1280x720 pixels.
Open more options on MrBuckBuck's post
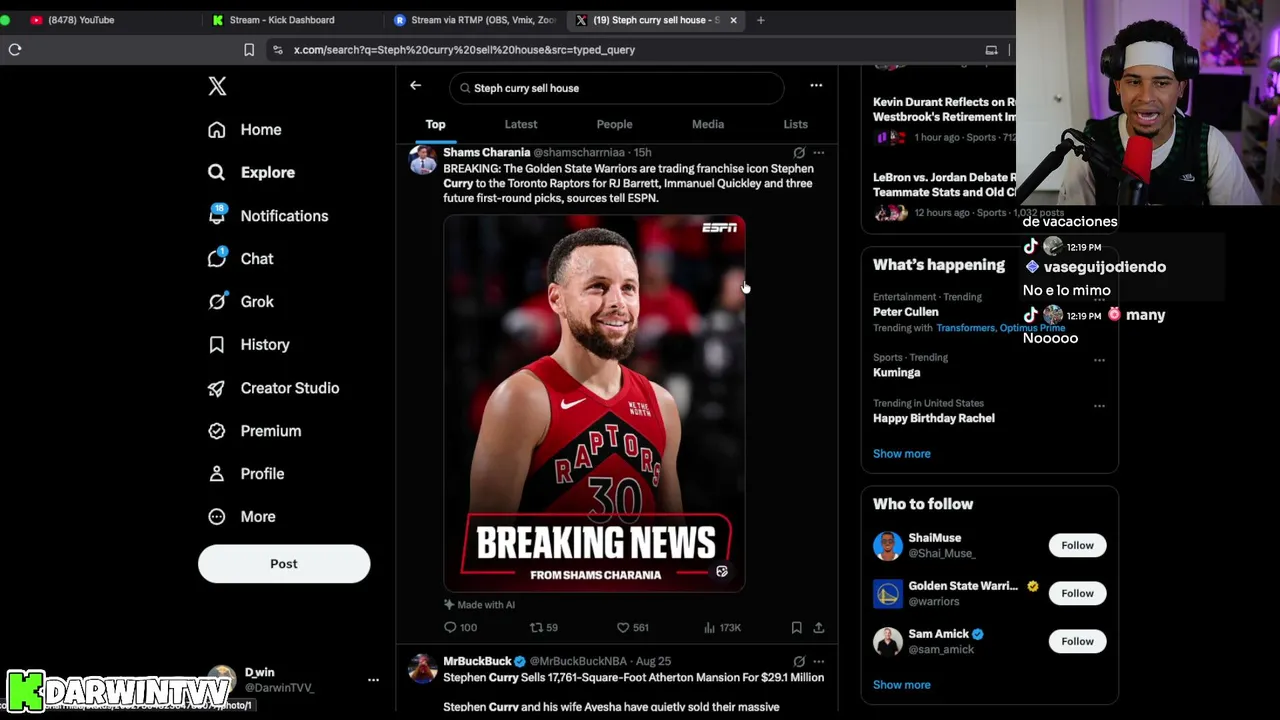(818, 662)
